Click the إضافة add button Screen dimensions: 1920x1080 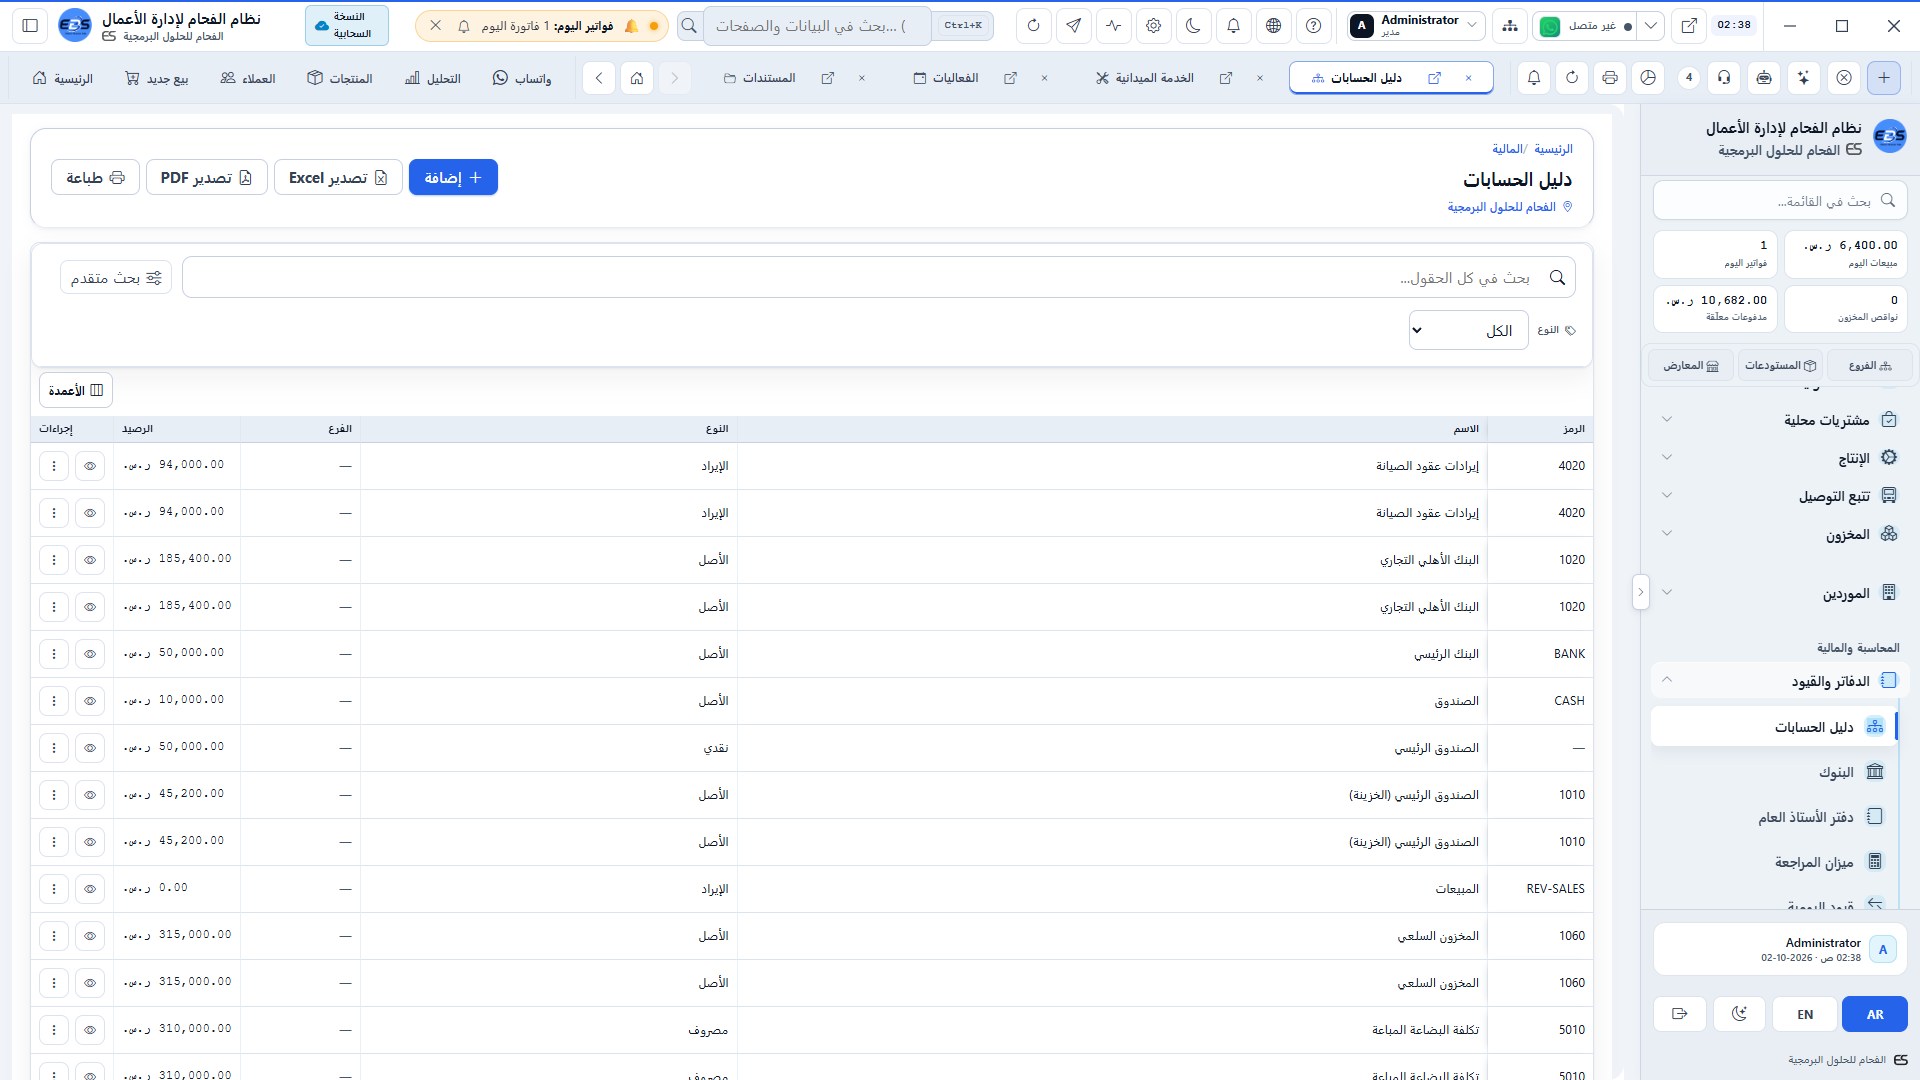click(453, 178)
